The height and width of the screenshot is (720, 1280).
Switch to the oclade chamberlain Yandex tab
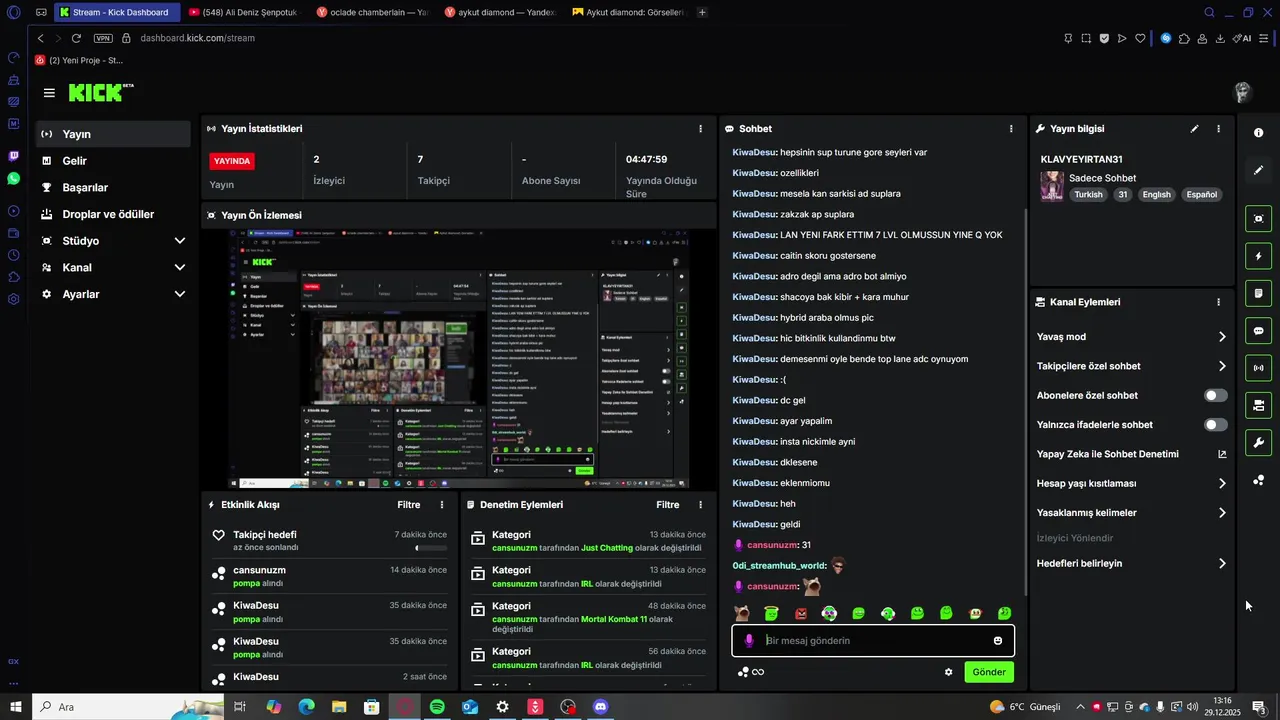(372, 12)
